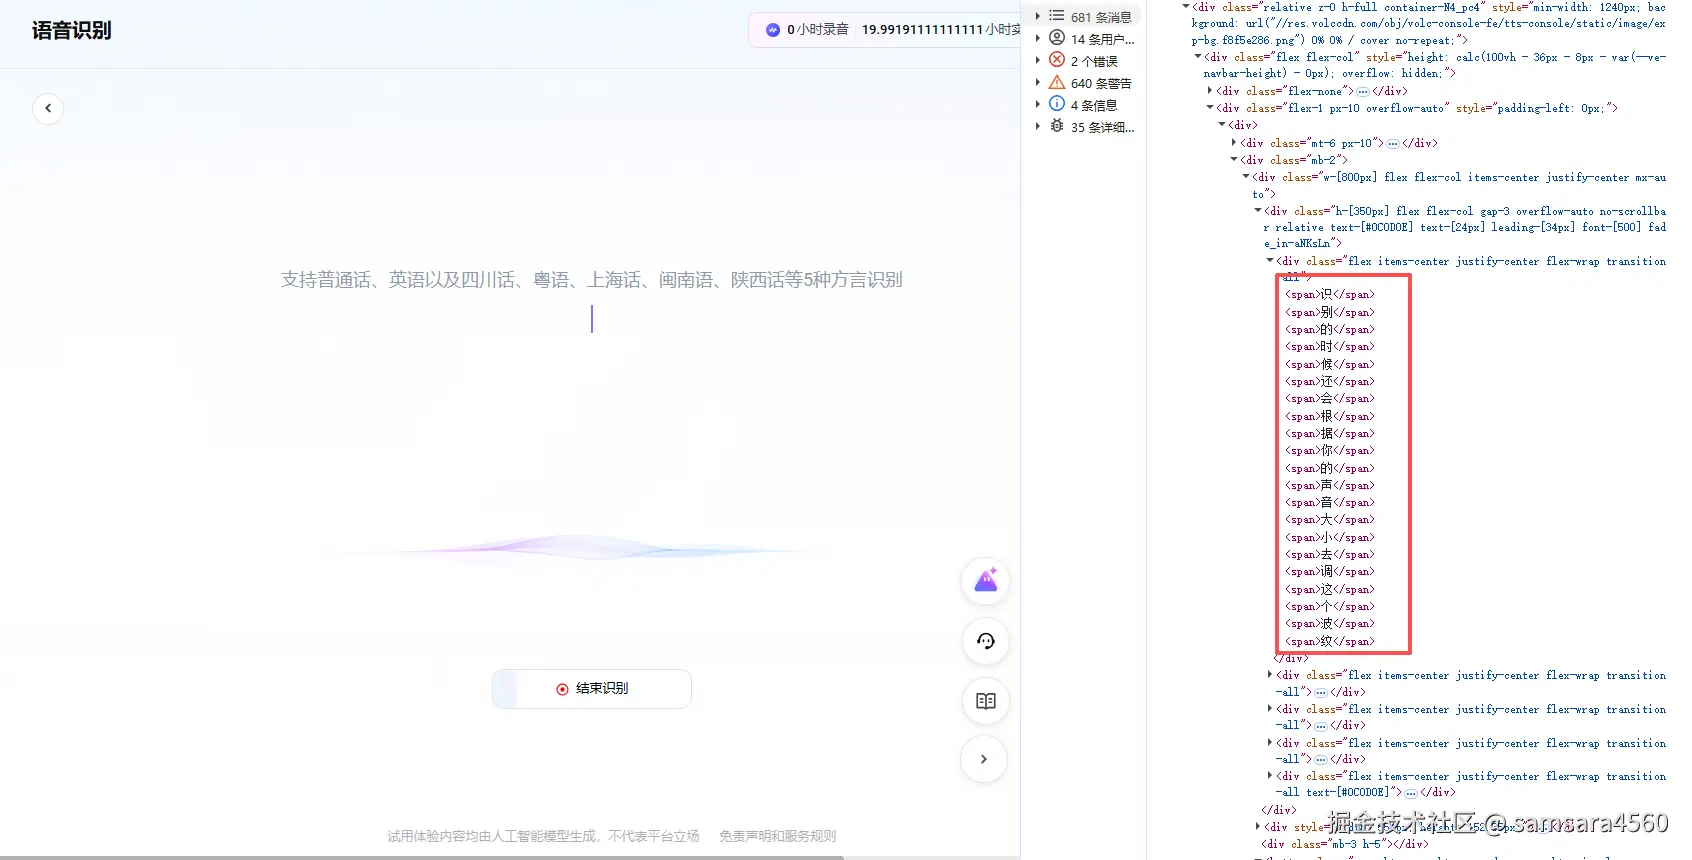Expand the 14 条用户 group arrow
This screenshot has width=1692, height=860.
coord(1038,38)
